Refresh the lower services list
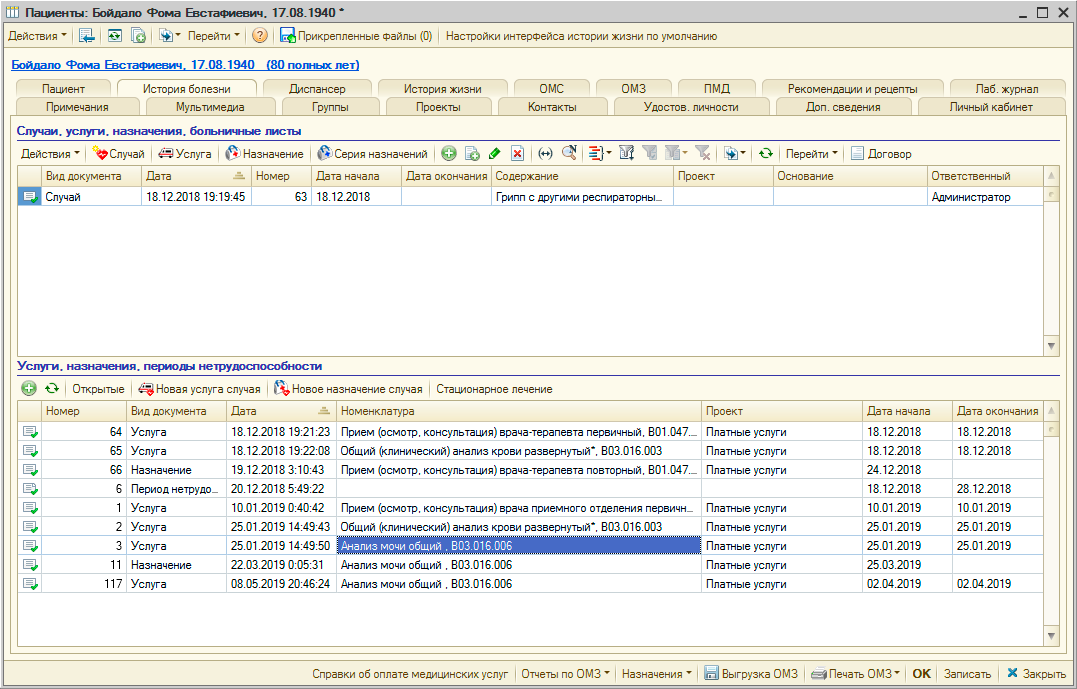Image resolution: width=1077 pixels, height=689 pixels. pos(51,389)
